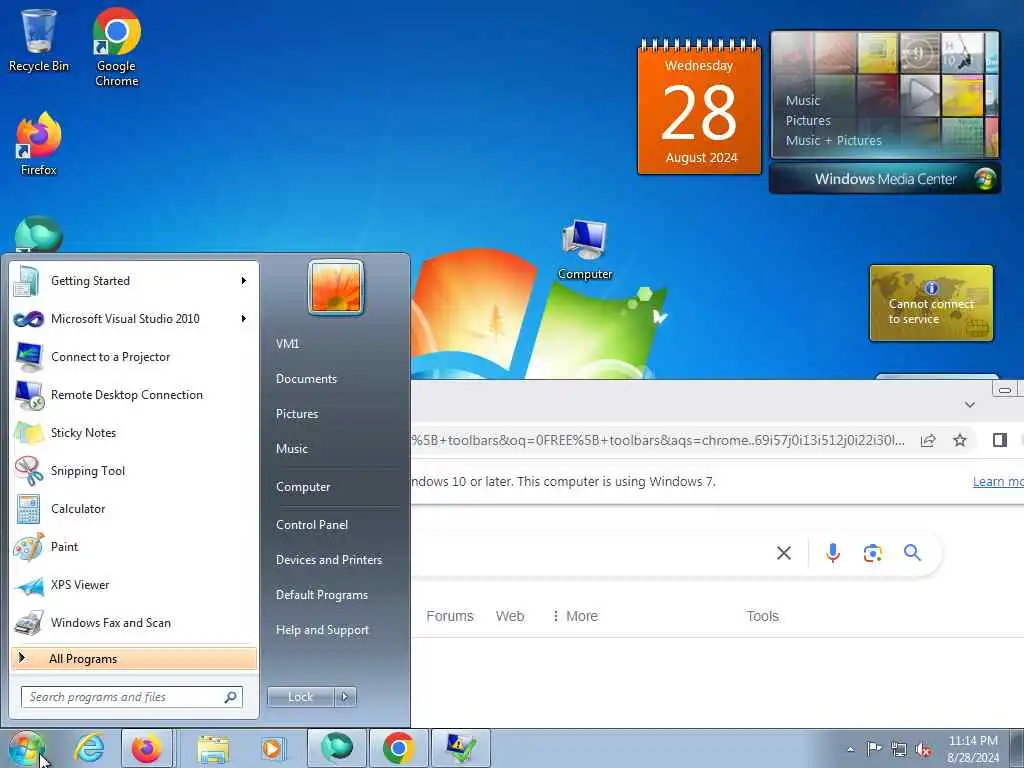Open Windows Media Player on taskbar
The image size is (1024, 768).
[273, 749]
